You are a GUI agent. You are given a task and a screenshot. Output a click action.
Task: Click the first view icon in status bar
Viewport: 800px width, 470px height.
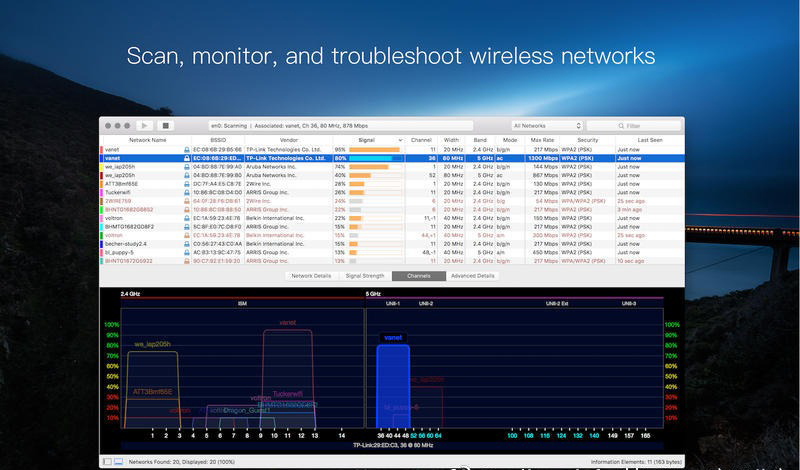(107, 461)
